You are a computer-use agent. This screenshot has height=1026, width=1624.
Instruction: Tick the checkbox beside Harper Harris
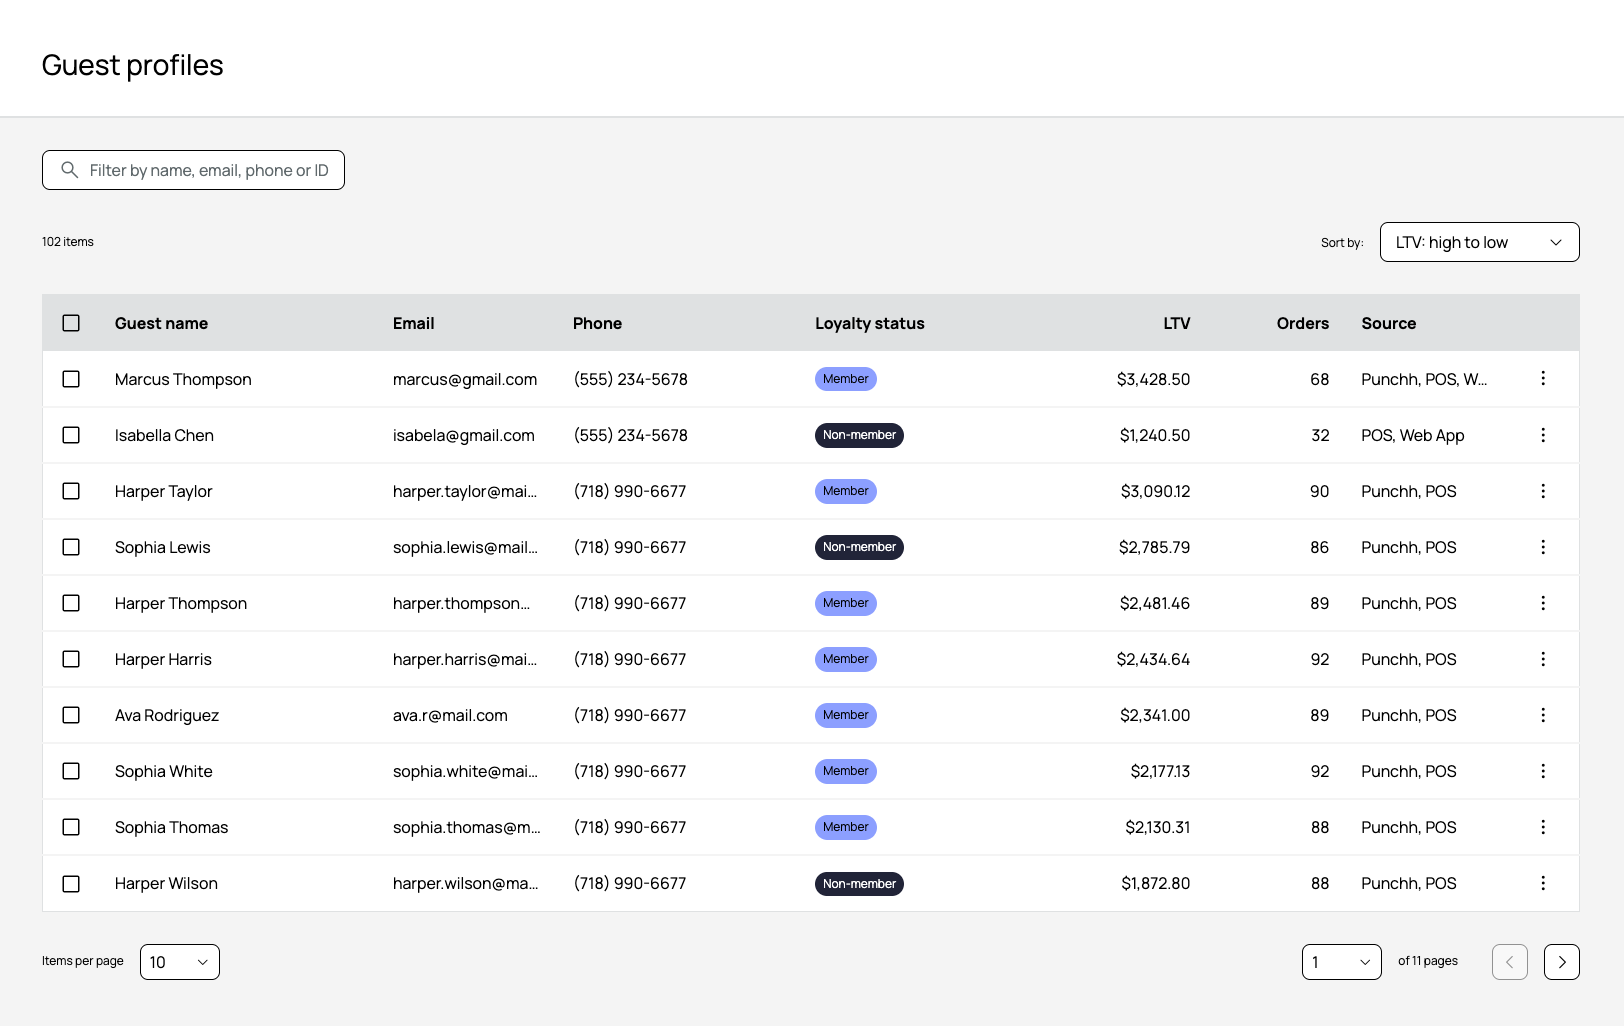click(x=71, y=659)
